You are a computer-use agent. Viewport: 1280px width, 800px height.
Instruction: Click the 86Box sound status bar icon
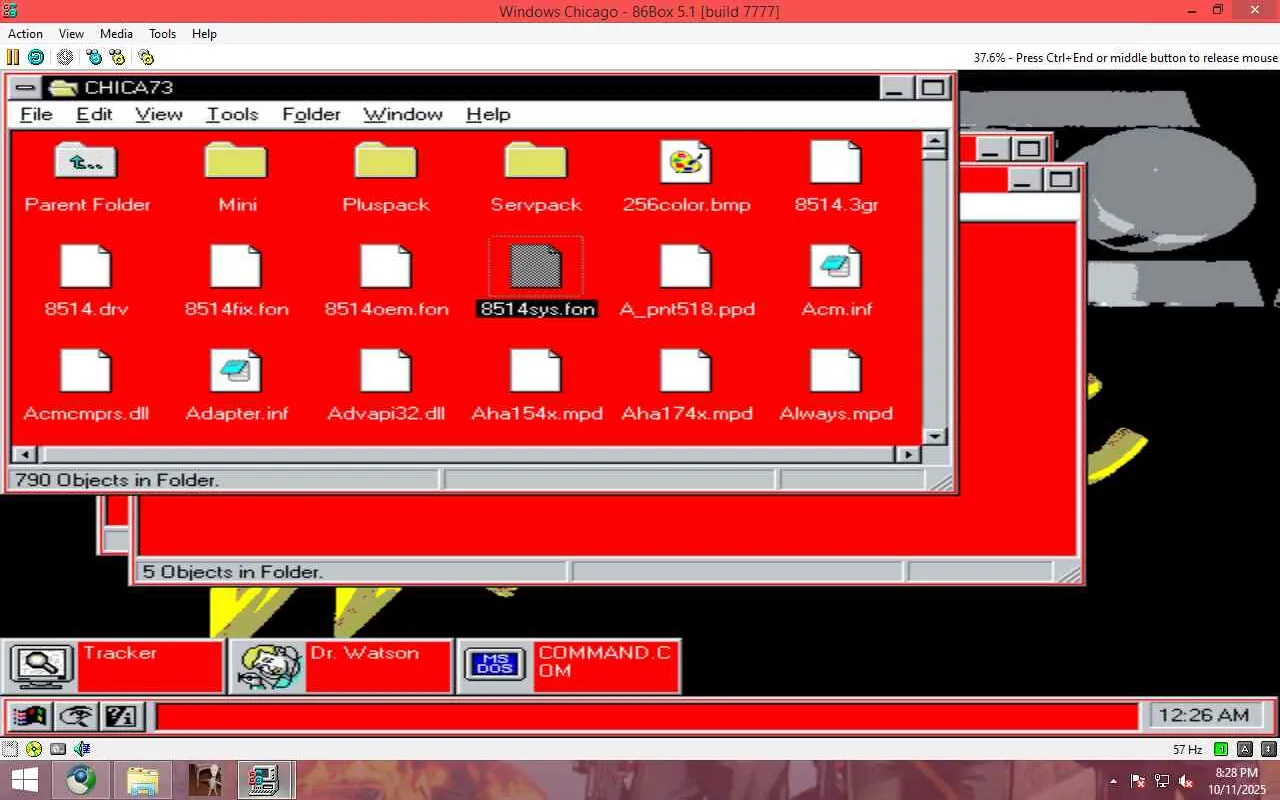(x=82, y=748)
